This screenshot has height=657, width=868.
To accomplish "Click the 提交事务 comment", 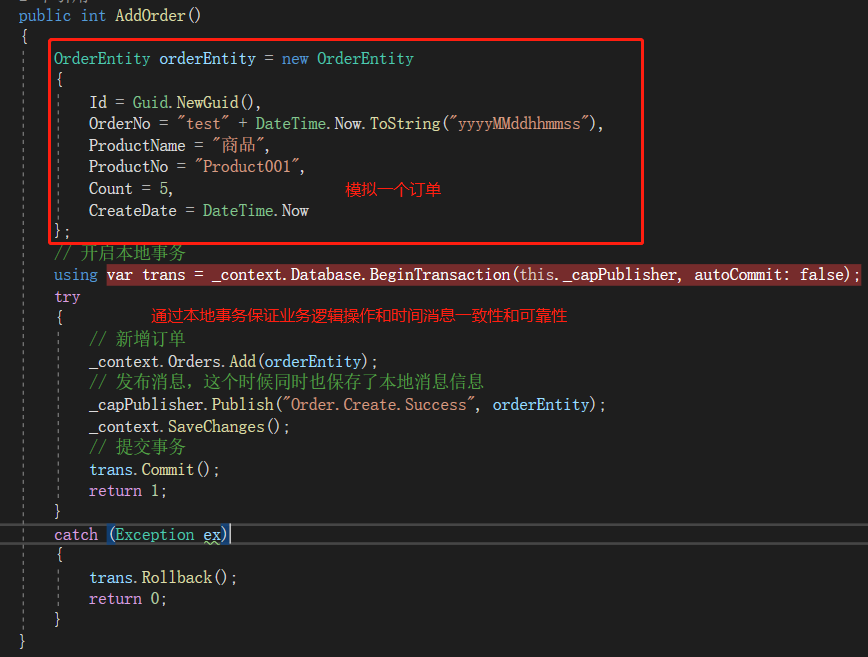I will [137, 447].
